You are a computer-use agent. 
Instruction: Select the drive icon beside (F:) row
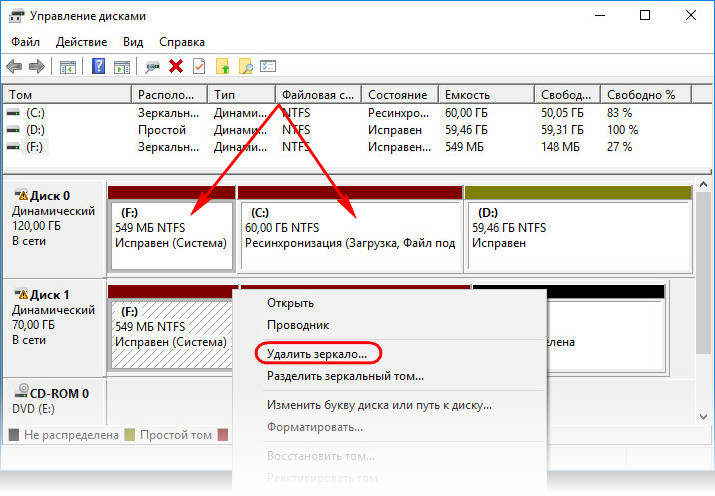point(13,147)
